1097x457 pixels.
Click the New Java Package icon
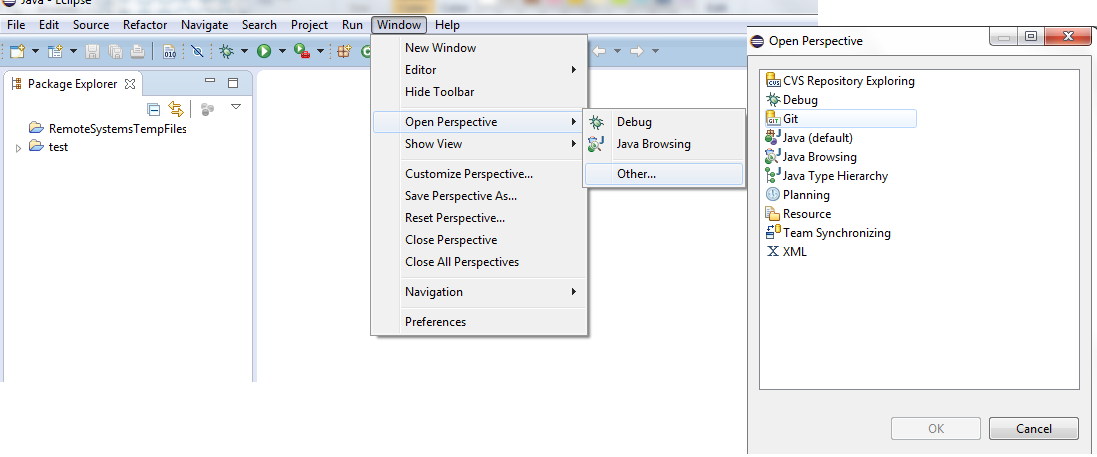[343, 51]
